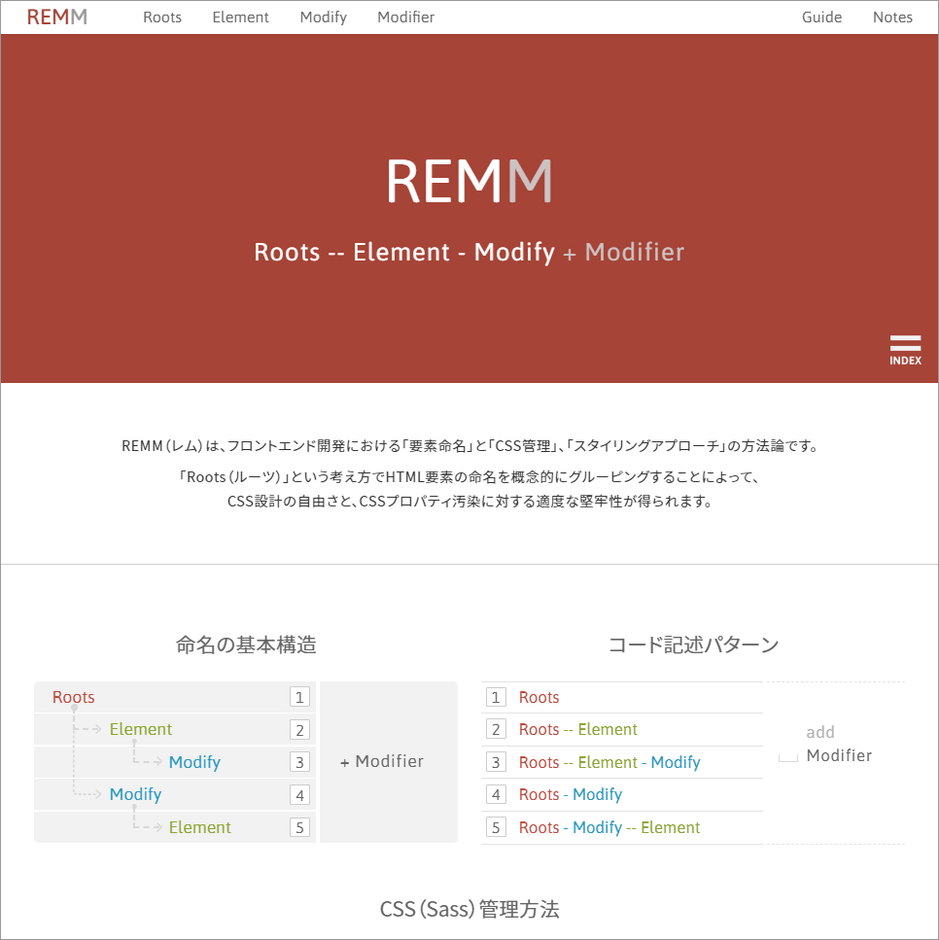
Task: Click badge 4 in the naming structure diagram
Action: 299,794
